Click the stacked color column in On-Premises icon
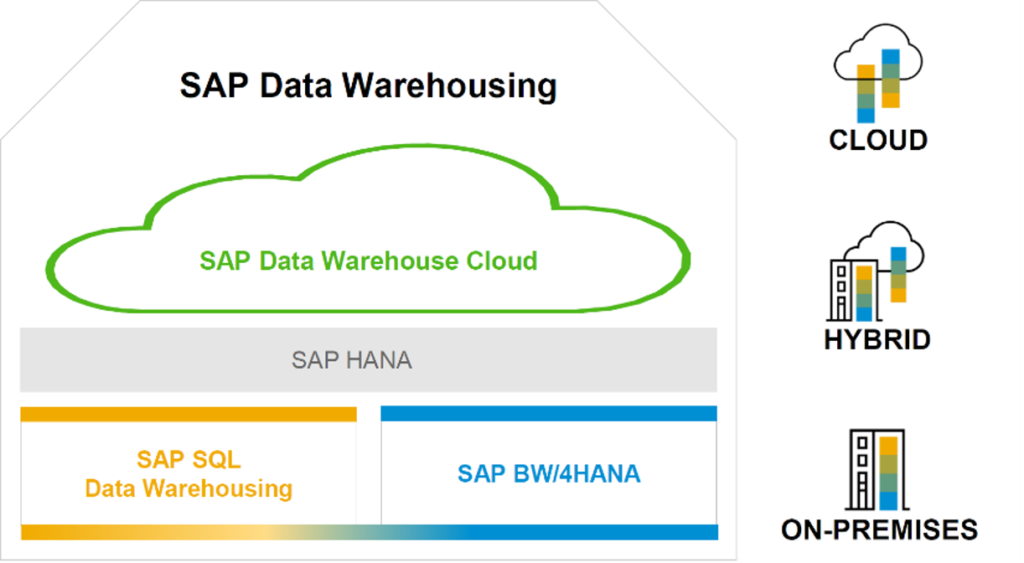 tap(888, 474)
